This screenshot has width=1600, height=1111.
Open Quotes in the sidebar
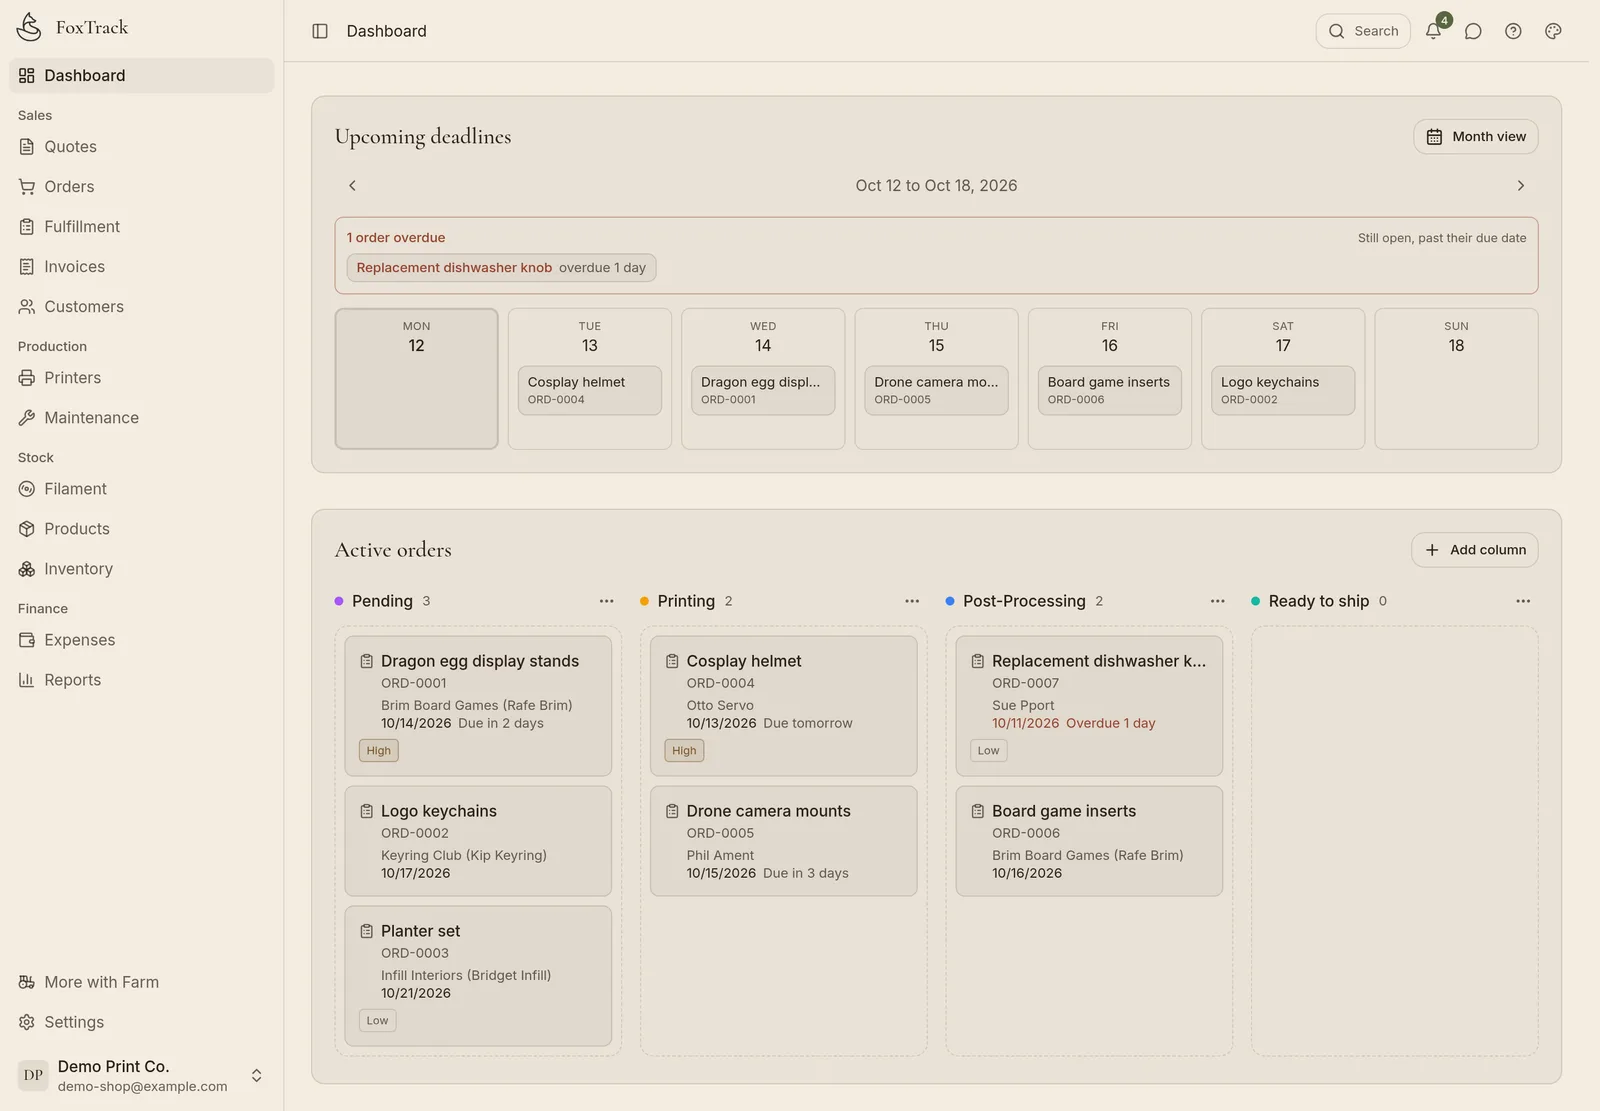142,147
